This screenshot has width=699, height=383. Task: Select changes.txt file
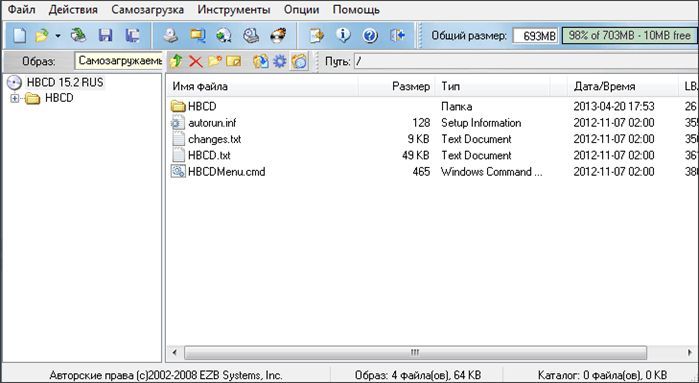tap(214, 139)
